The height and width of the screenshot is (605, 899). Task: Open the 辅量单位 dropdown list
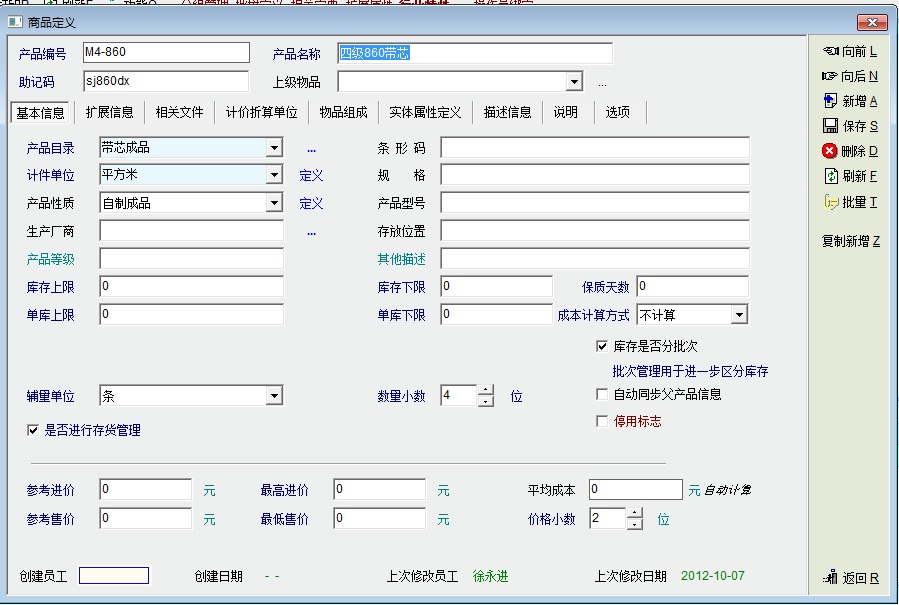pyautogui.click(x=274, y=397)
